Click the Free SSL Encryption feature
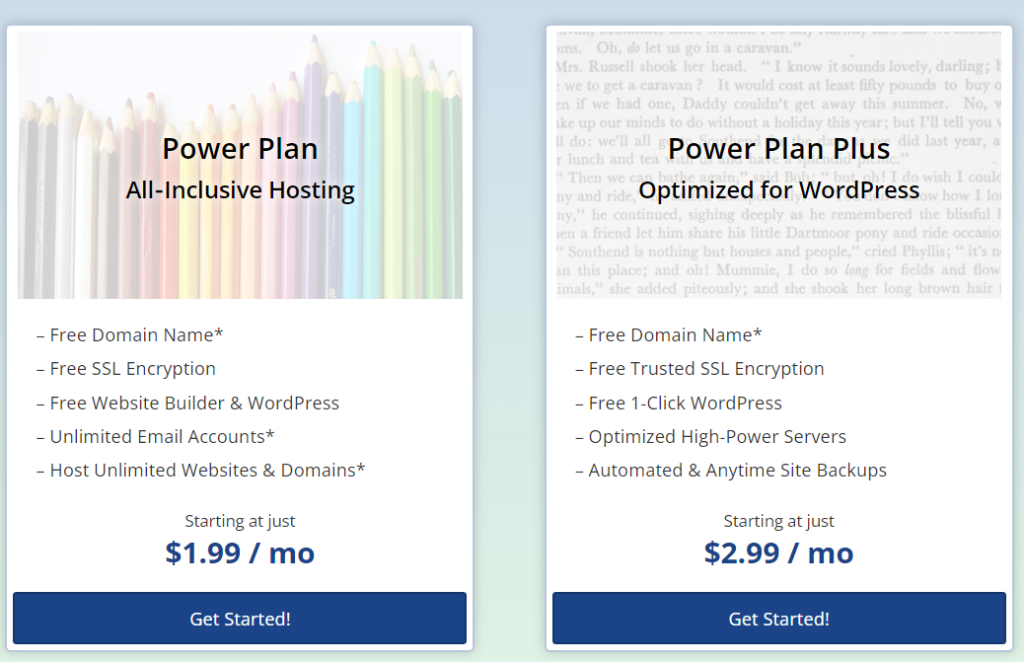Image resolution: width=1024 pixels, height=662 pixels. 132,369
